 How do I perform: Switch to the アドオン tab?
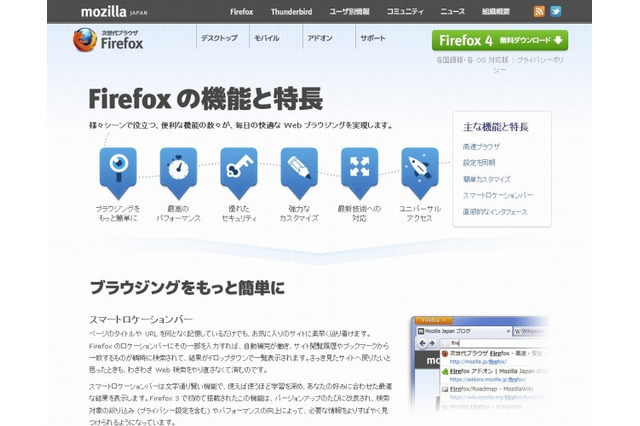pos(320,38)
